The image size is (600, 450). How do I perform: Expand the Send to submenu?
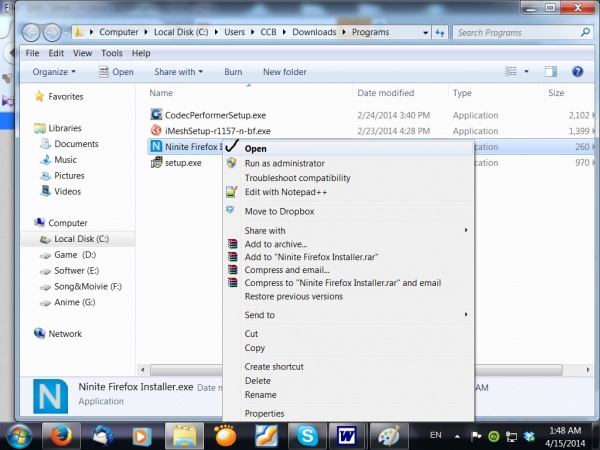pyautogui.click(x=466, y=314)
